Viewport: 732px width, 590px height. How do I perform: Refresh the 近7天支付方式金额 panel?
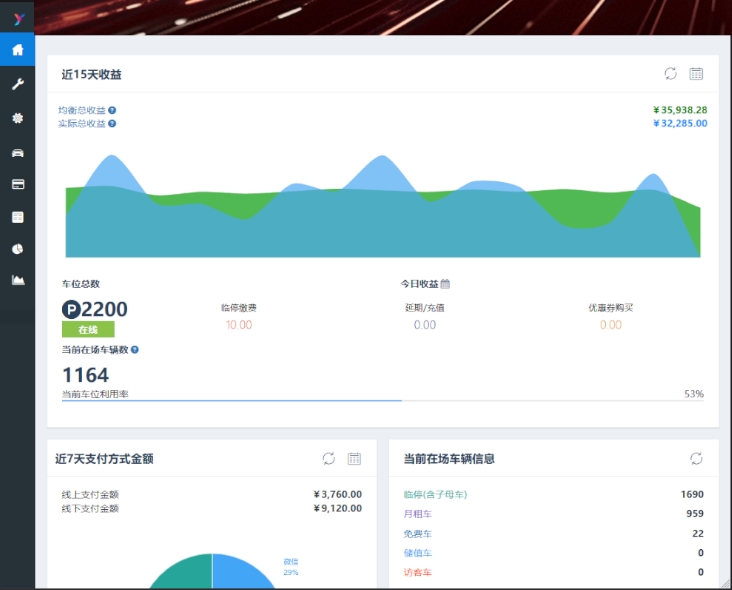point(328,458)
